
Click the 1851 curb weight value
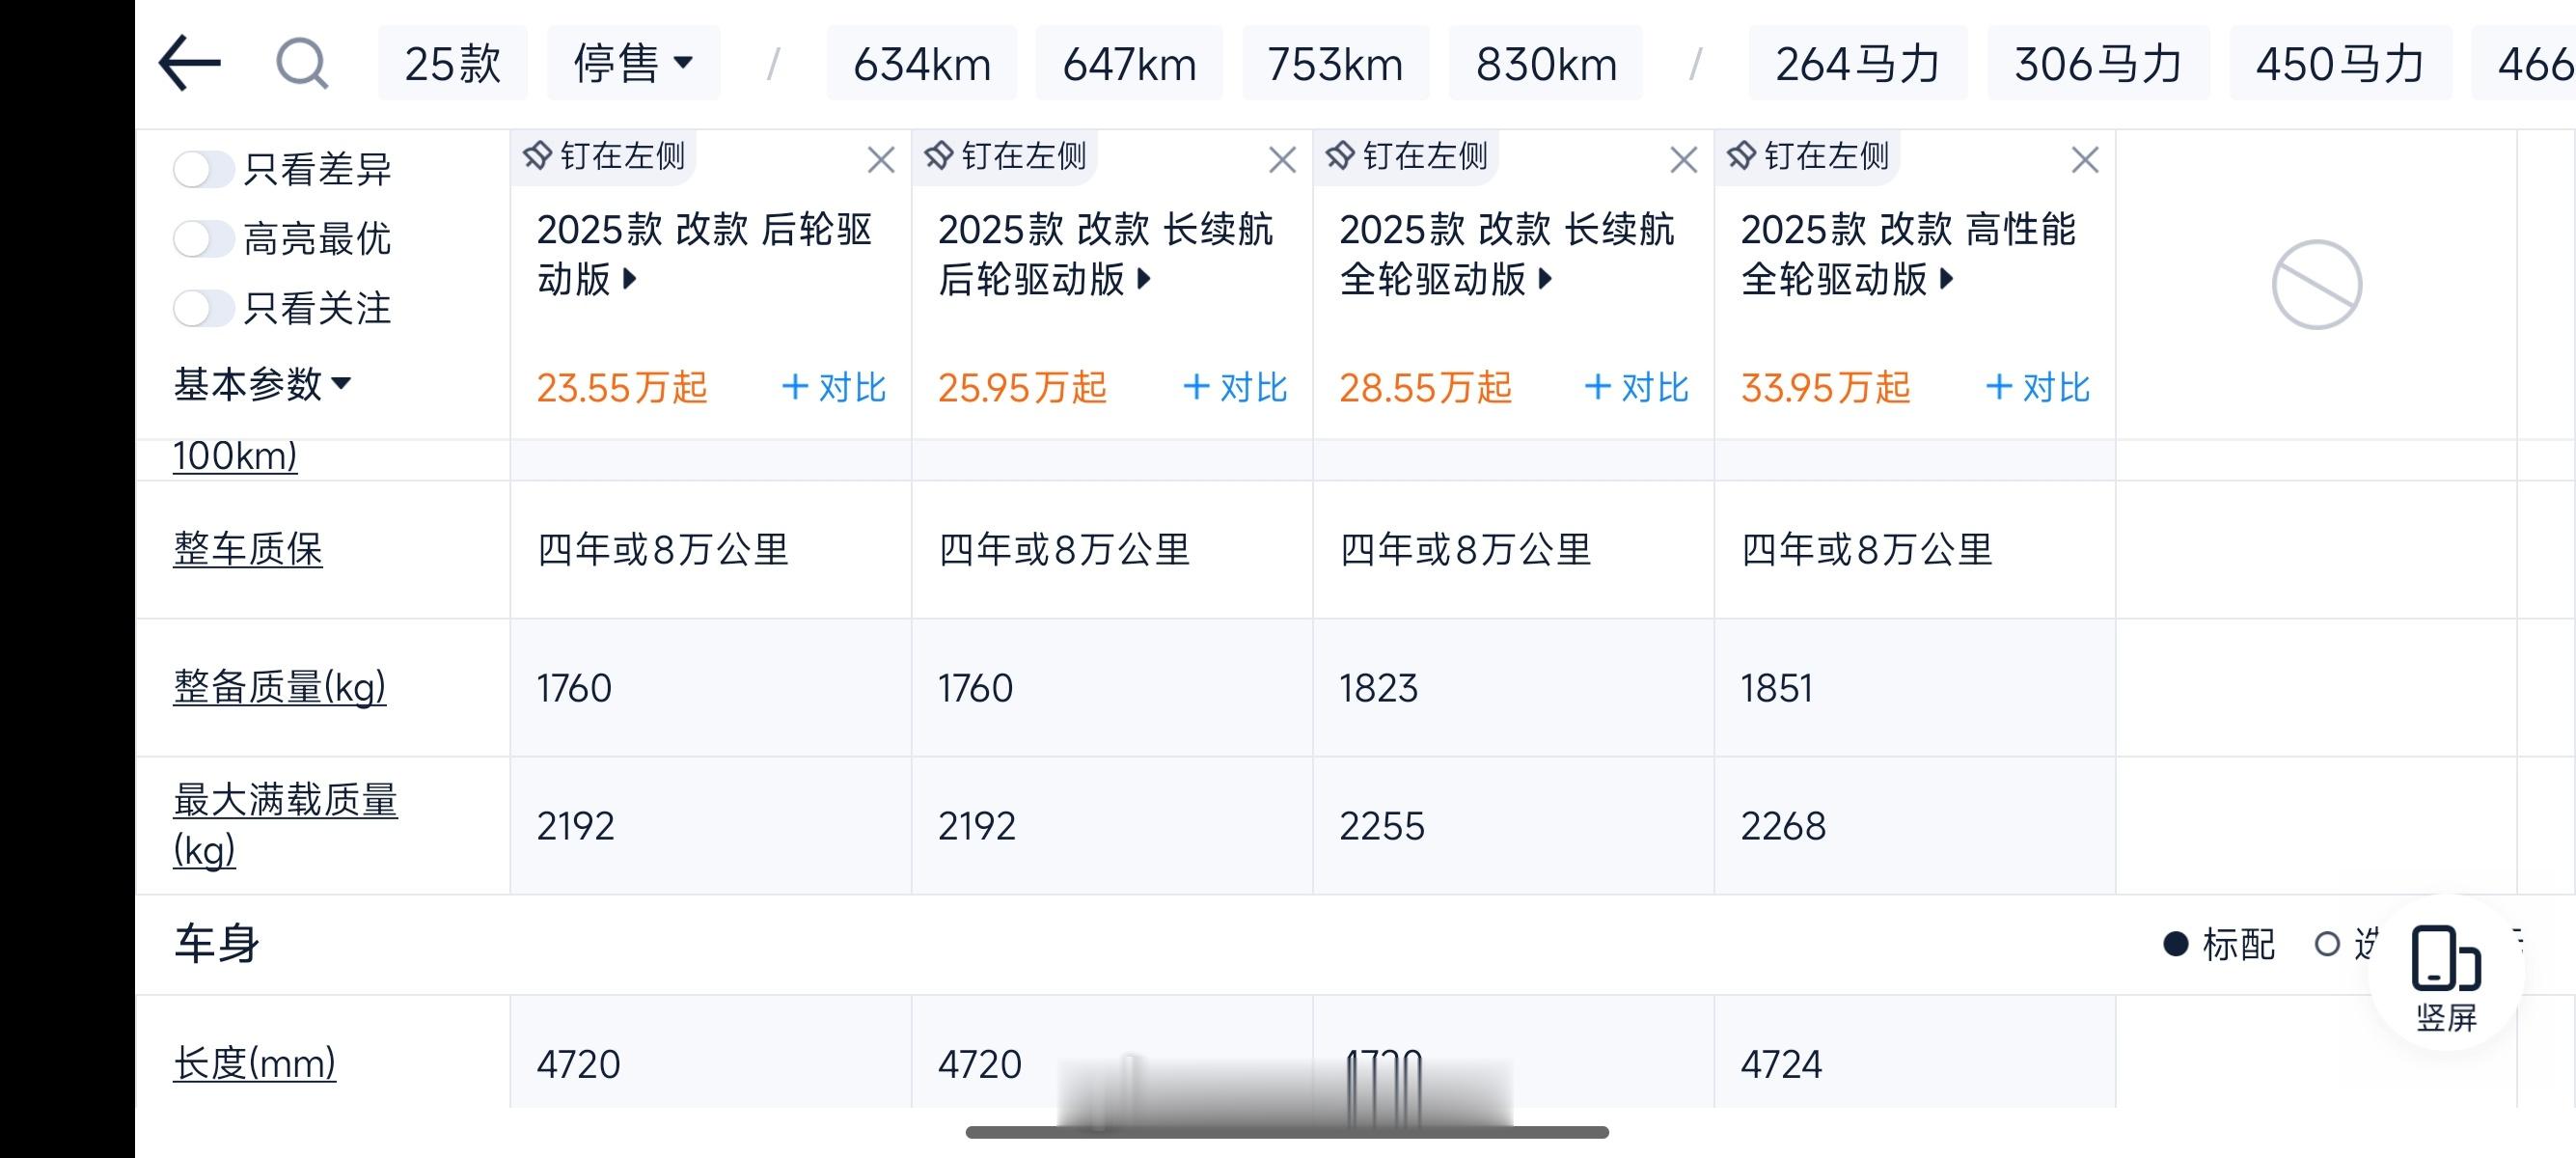(x=1776, y=688)
